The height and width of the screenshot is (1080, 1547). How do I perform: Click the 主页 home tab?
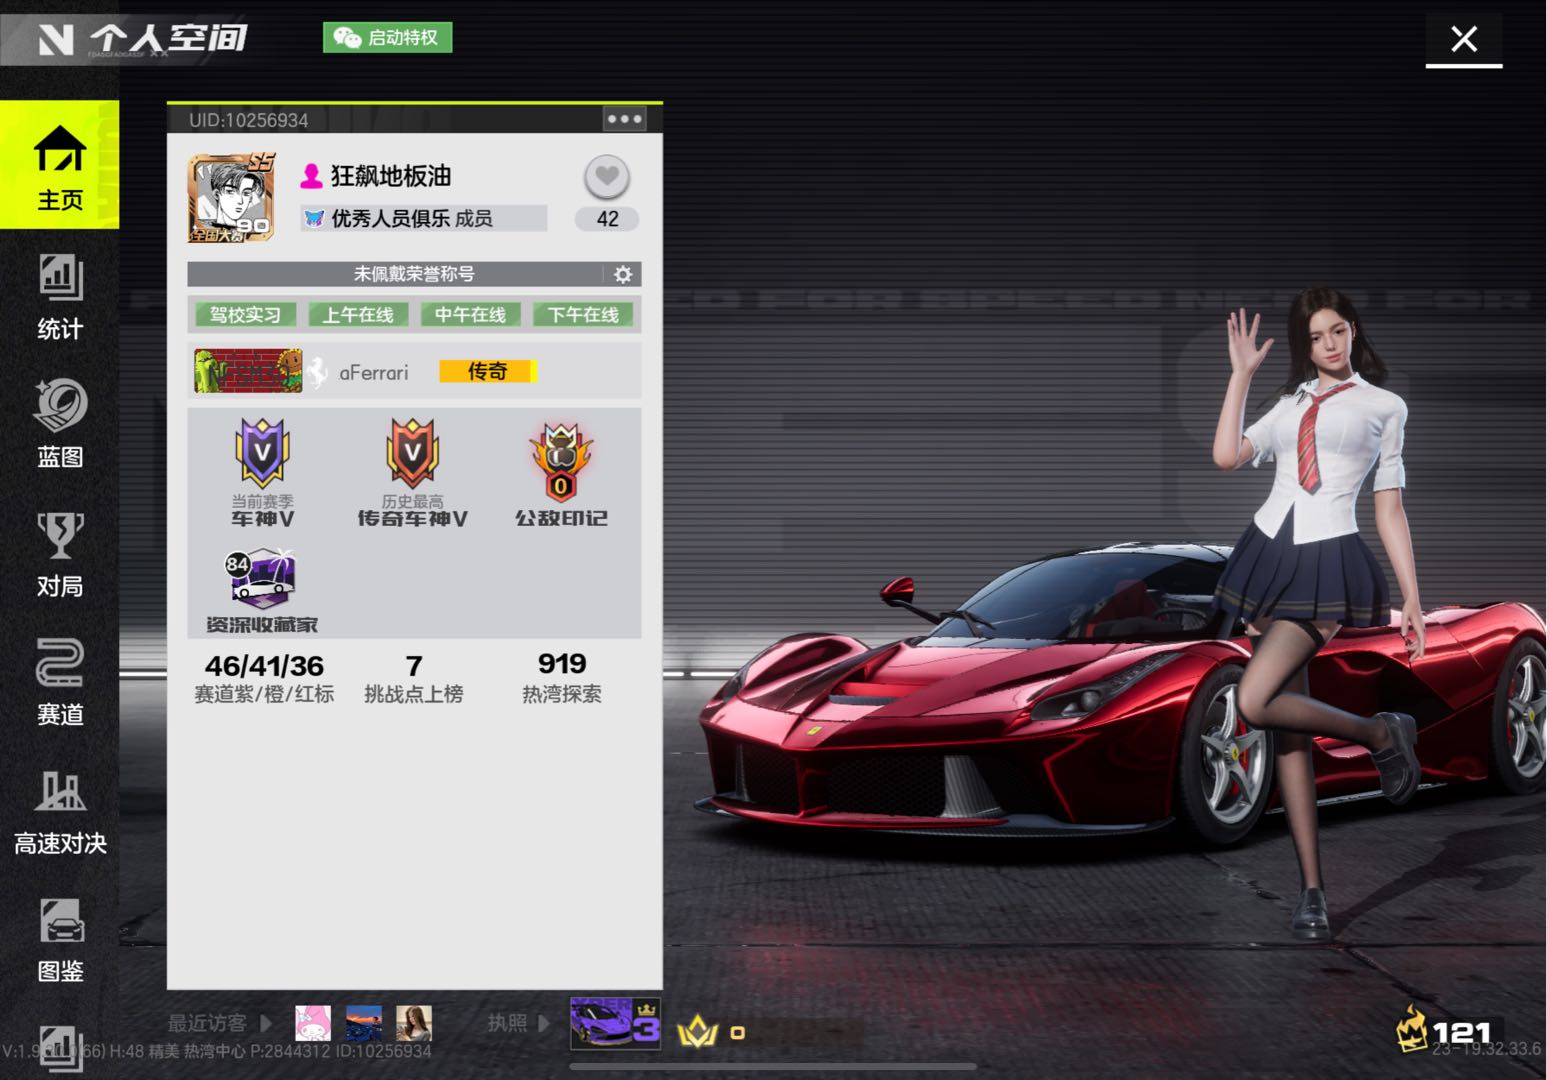tap(60, 166)
